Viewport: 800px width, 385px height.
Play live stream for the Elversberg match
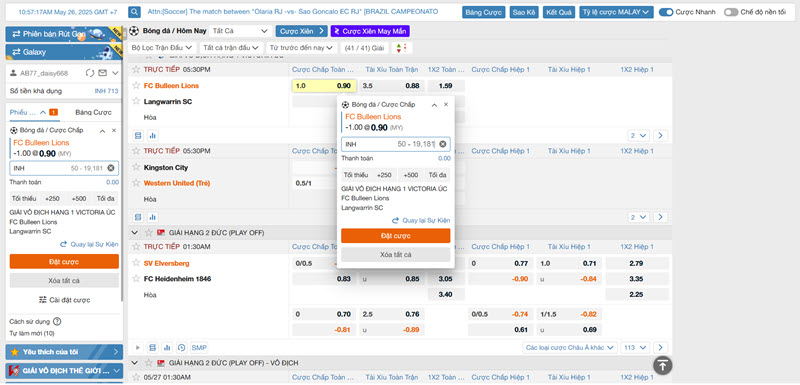click(138, 347)
